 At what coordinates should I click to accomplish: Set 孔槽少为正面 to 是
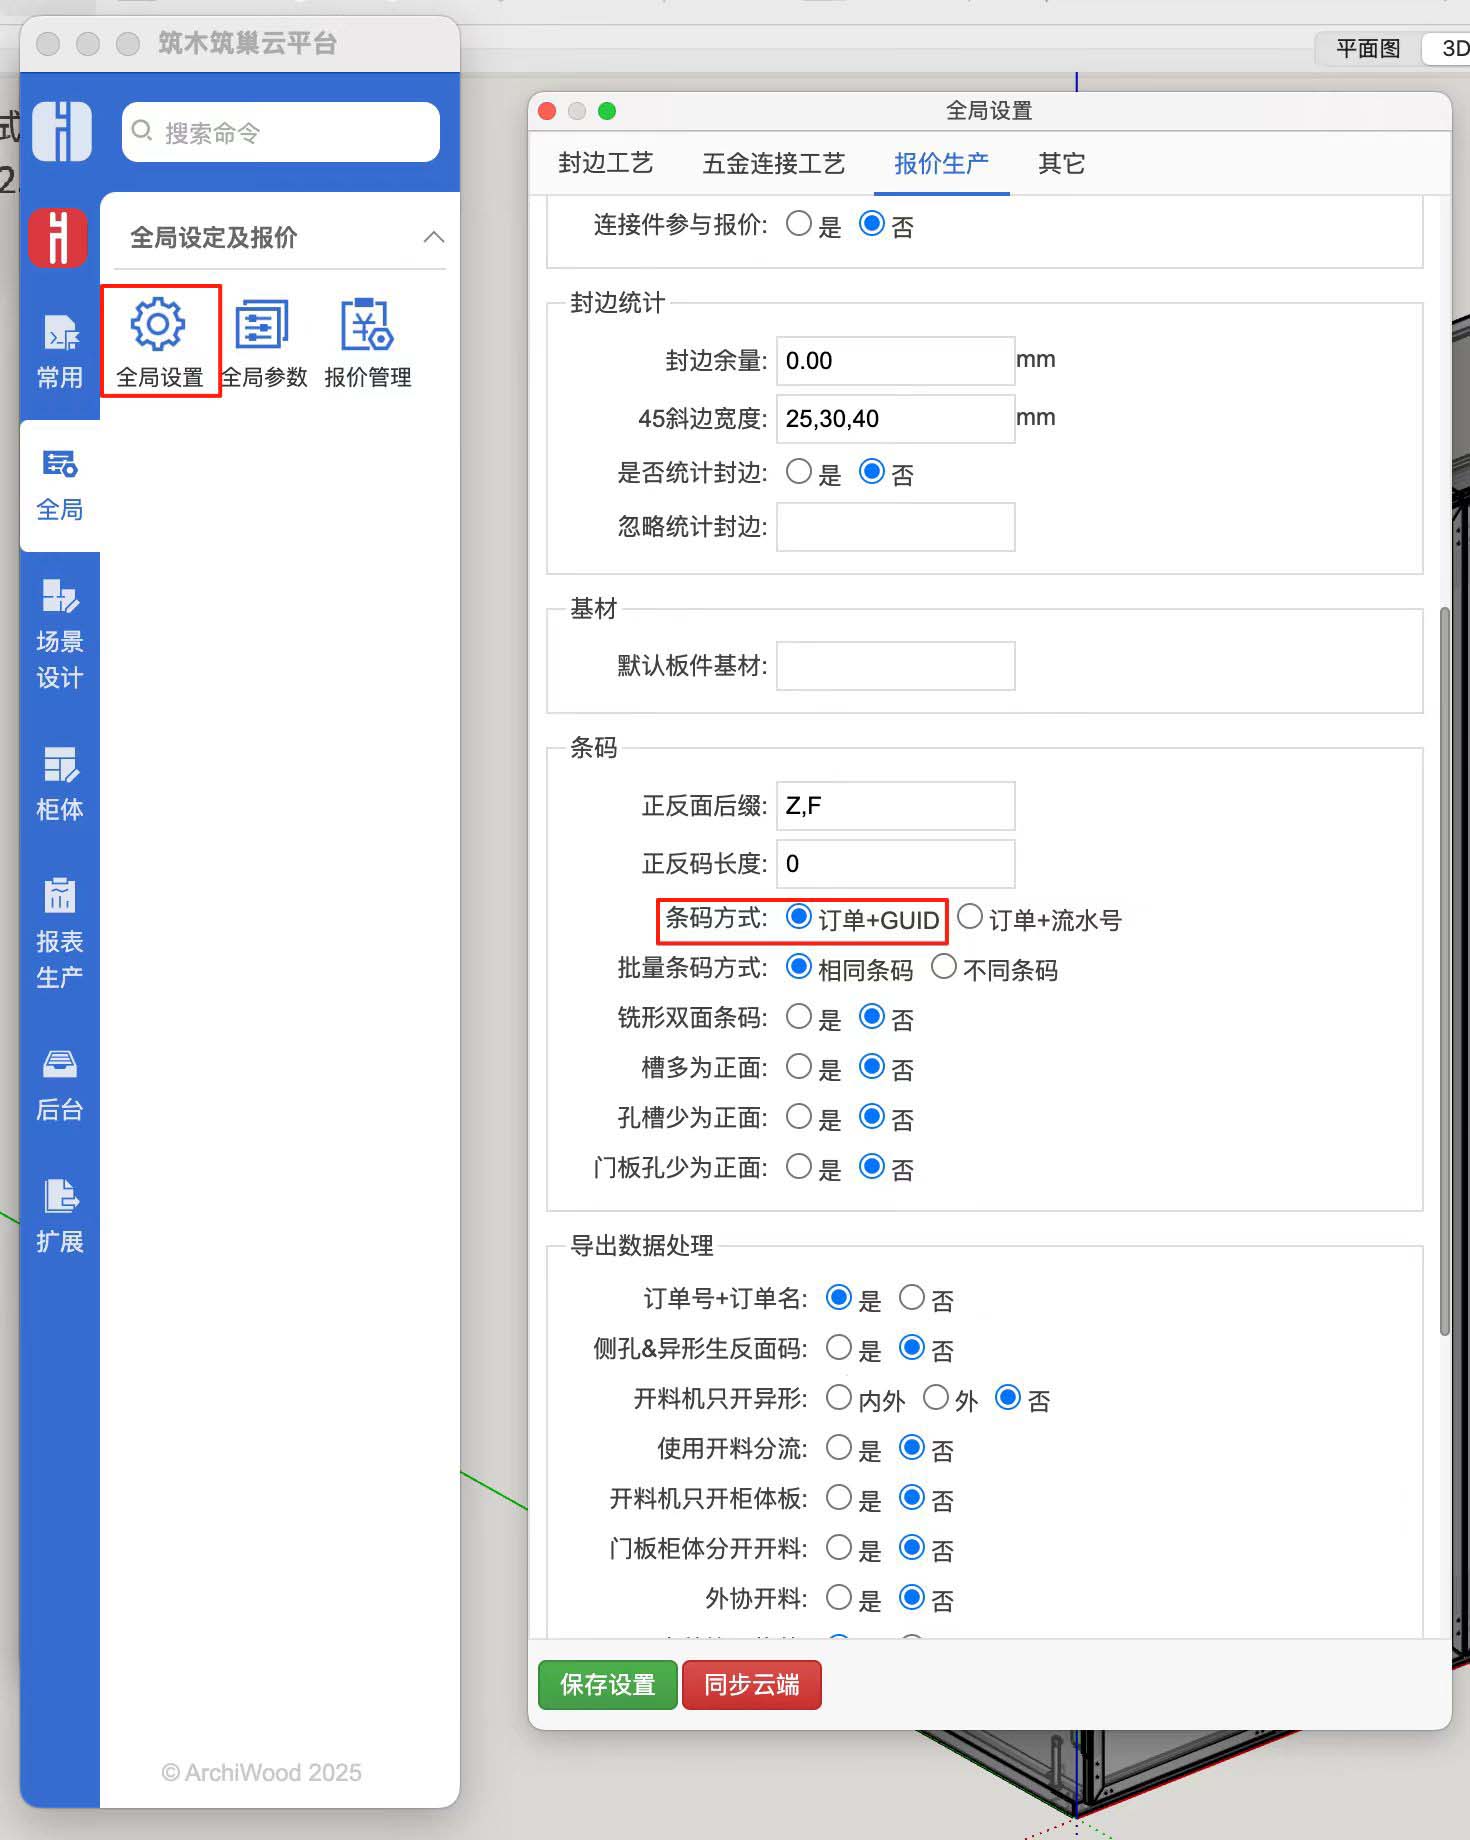799,1117
